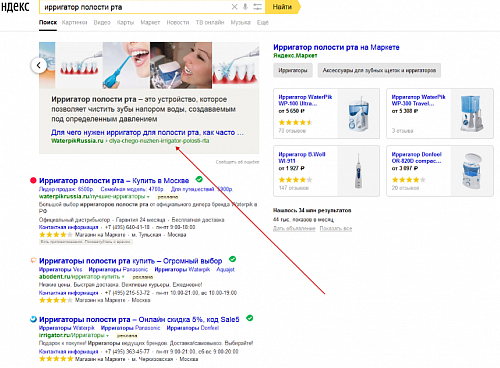This screenshot has width=500, height=368.
Task: Open link Для чего нужен ирригатор для полости рта
Action: click(x=147, y=132)
